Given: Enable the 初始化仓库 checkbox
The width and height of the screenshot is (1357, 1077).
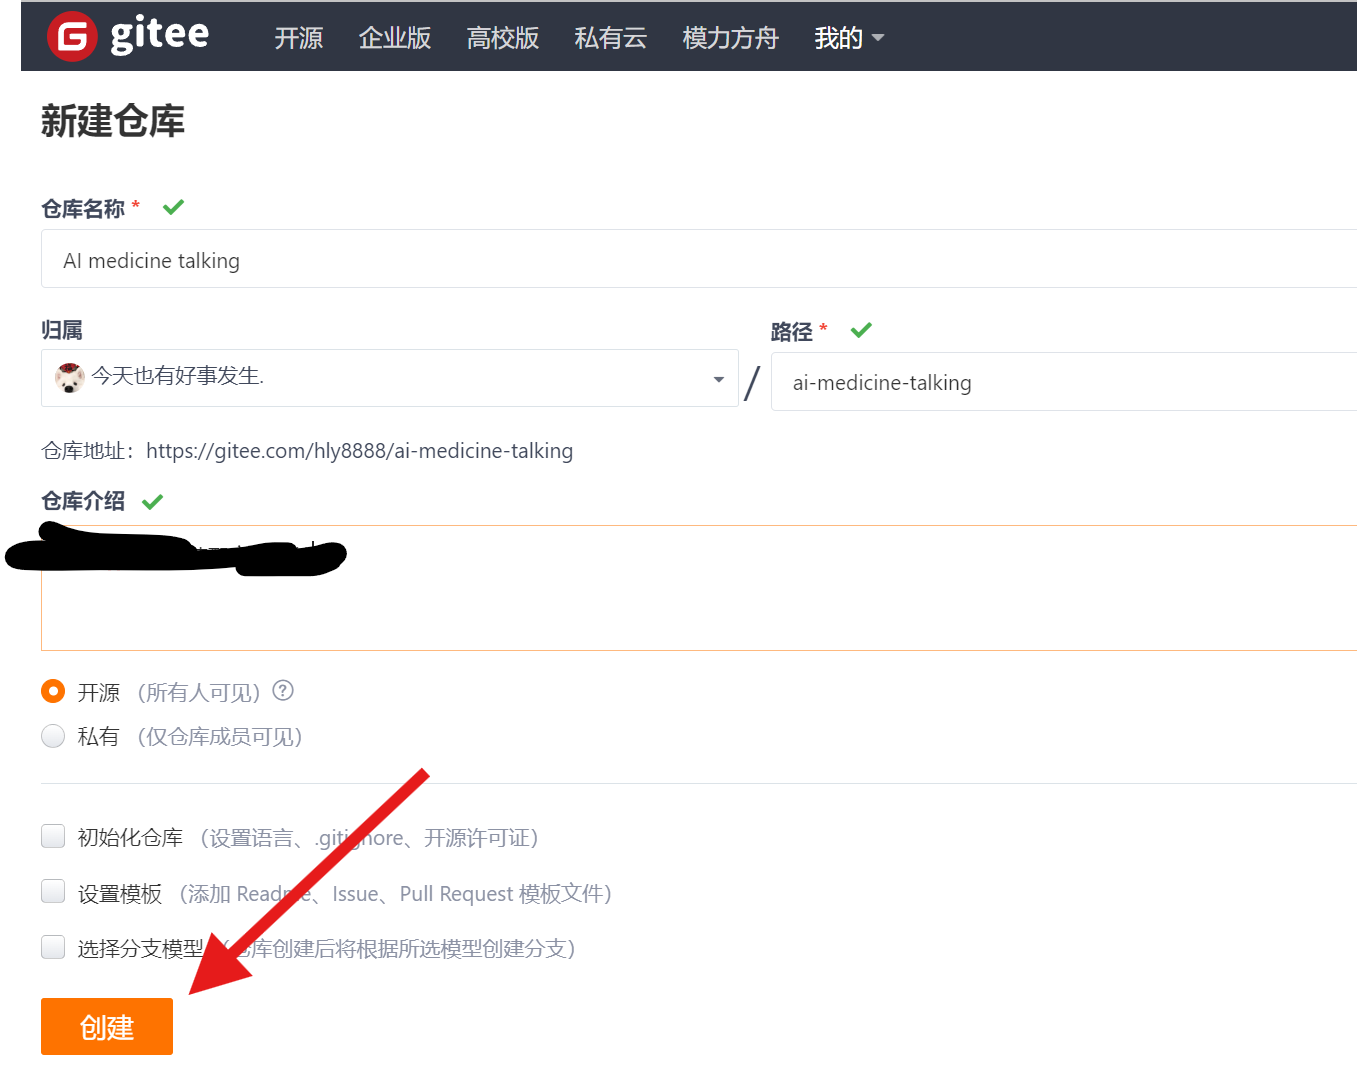Looking at the screenshot, I should [52, 836].
